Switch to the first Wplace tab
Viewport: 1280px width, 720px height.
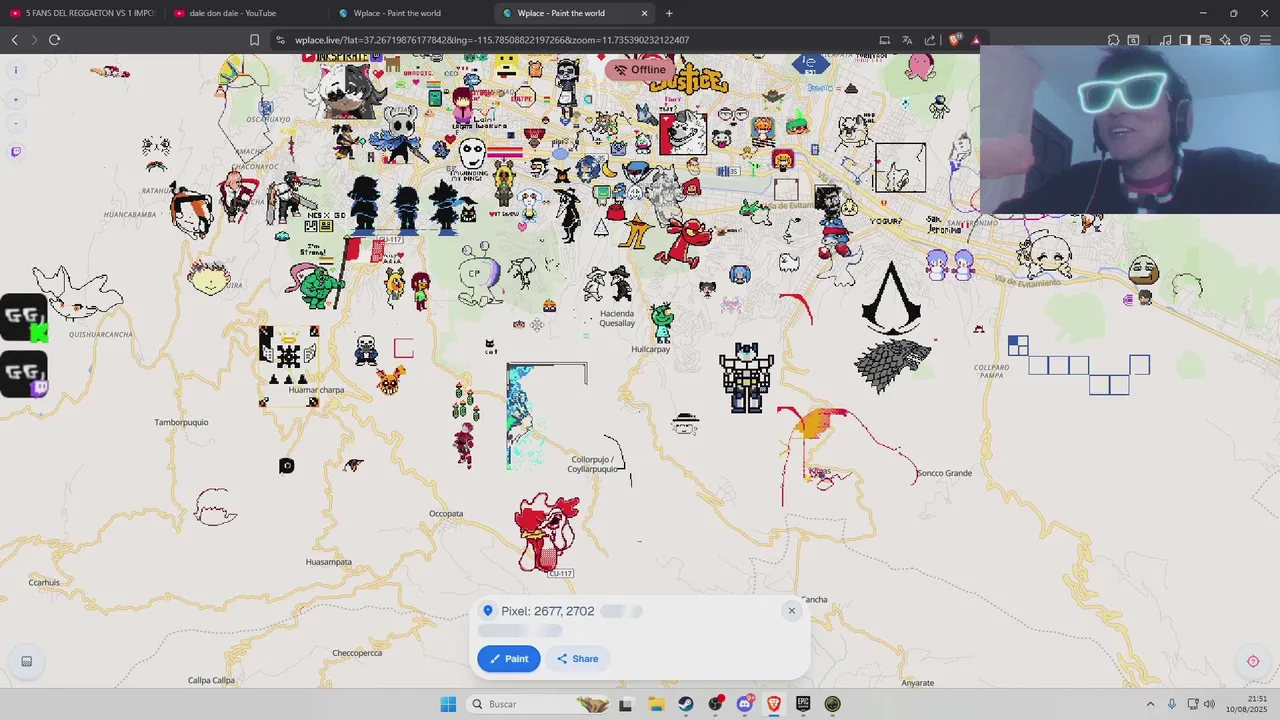click(x=409, y=13)
